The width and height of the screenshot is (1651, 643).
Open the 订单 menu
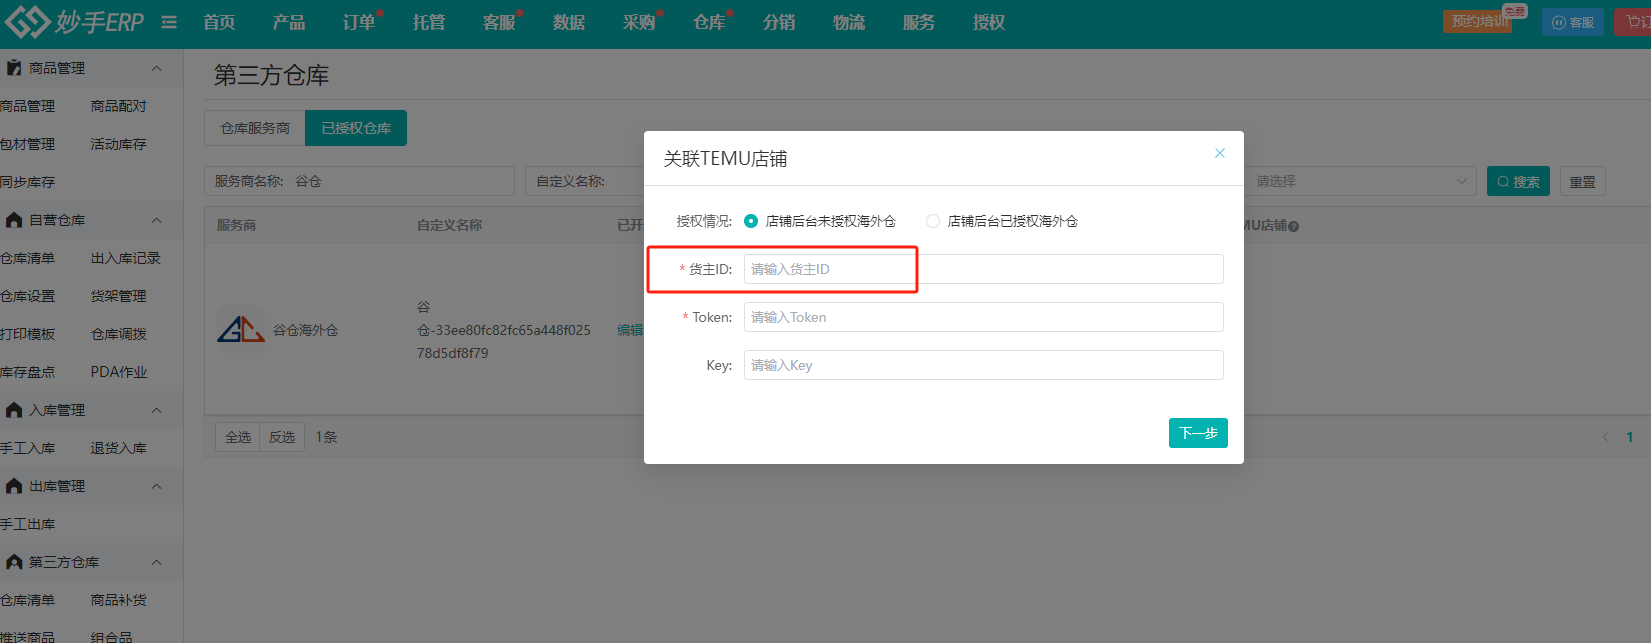(359, 22)
